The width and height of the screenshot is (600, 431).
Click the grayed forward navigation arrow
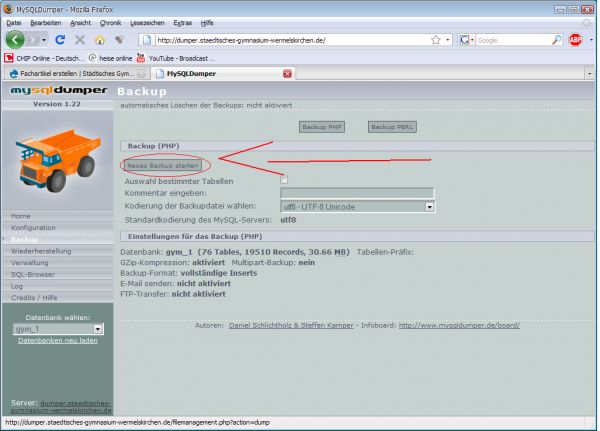point(33,40)
